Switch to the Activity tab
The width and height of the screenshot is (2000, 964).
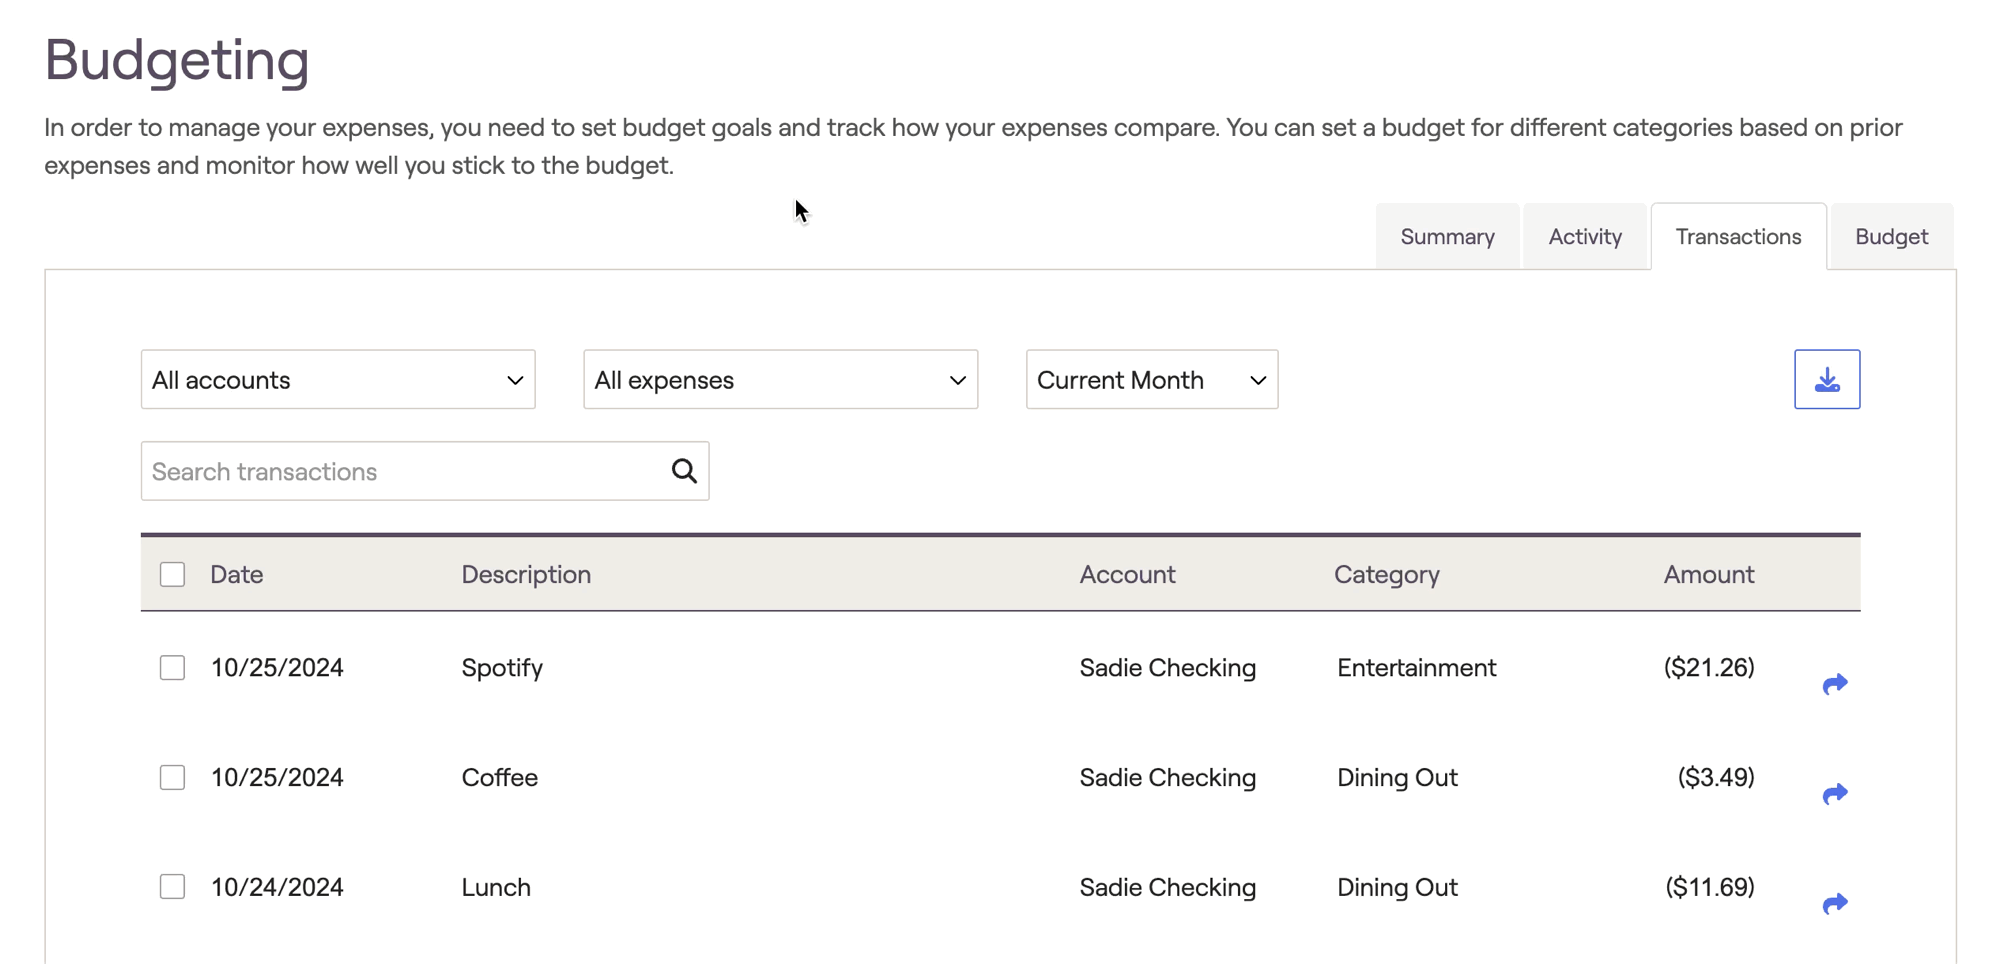(x=1585, y=236)
